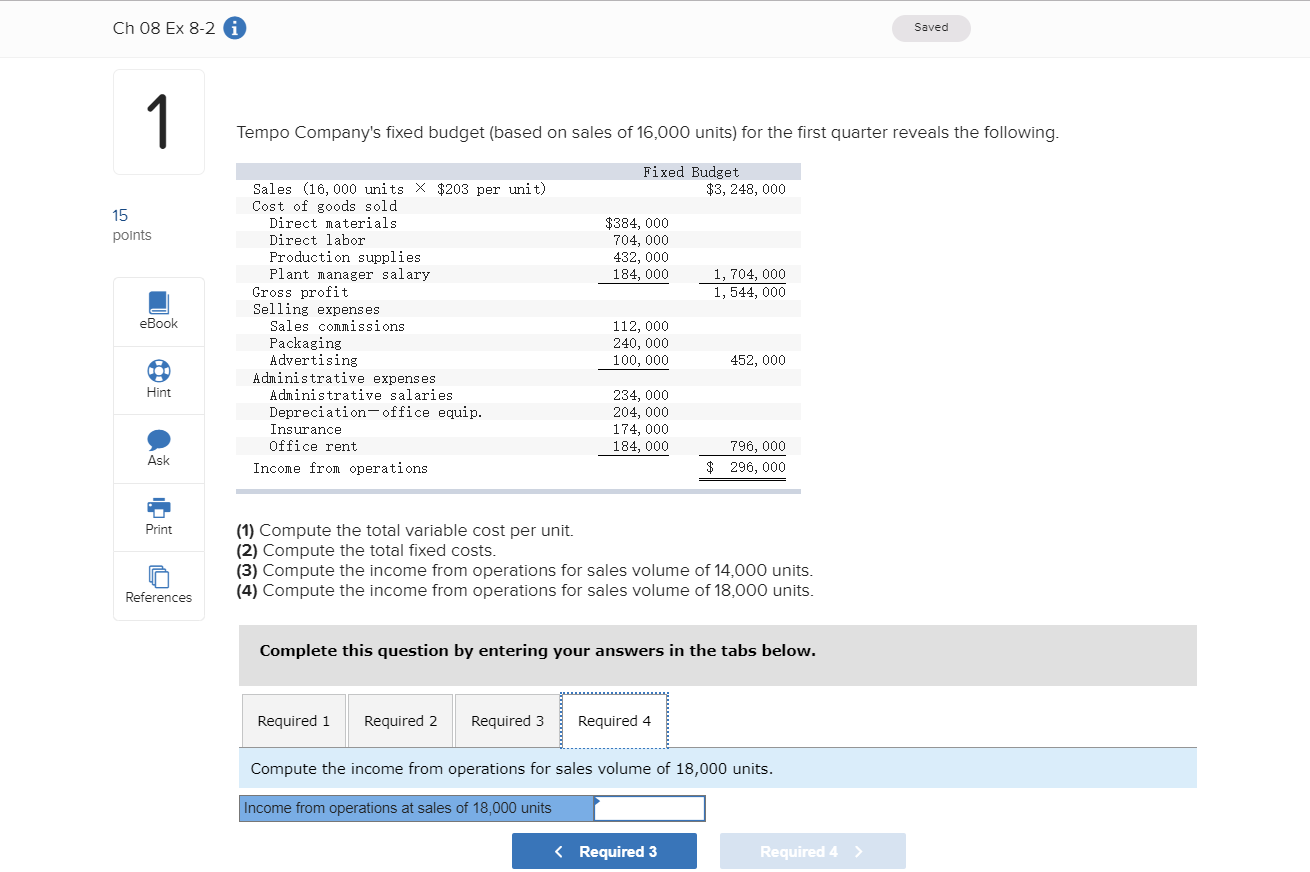Select the currently active Required 4 tab
The width and height of the screenshot is (1310, 872).
point(613,720)
